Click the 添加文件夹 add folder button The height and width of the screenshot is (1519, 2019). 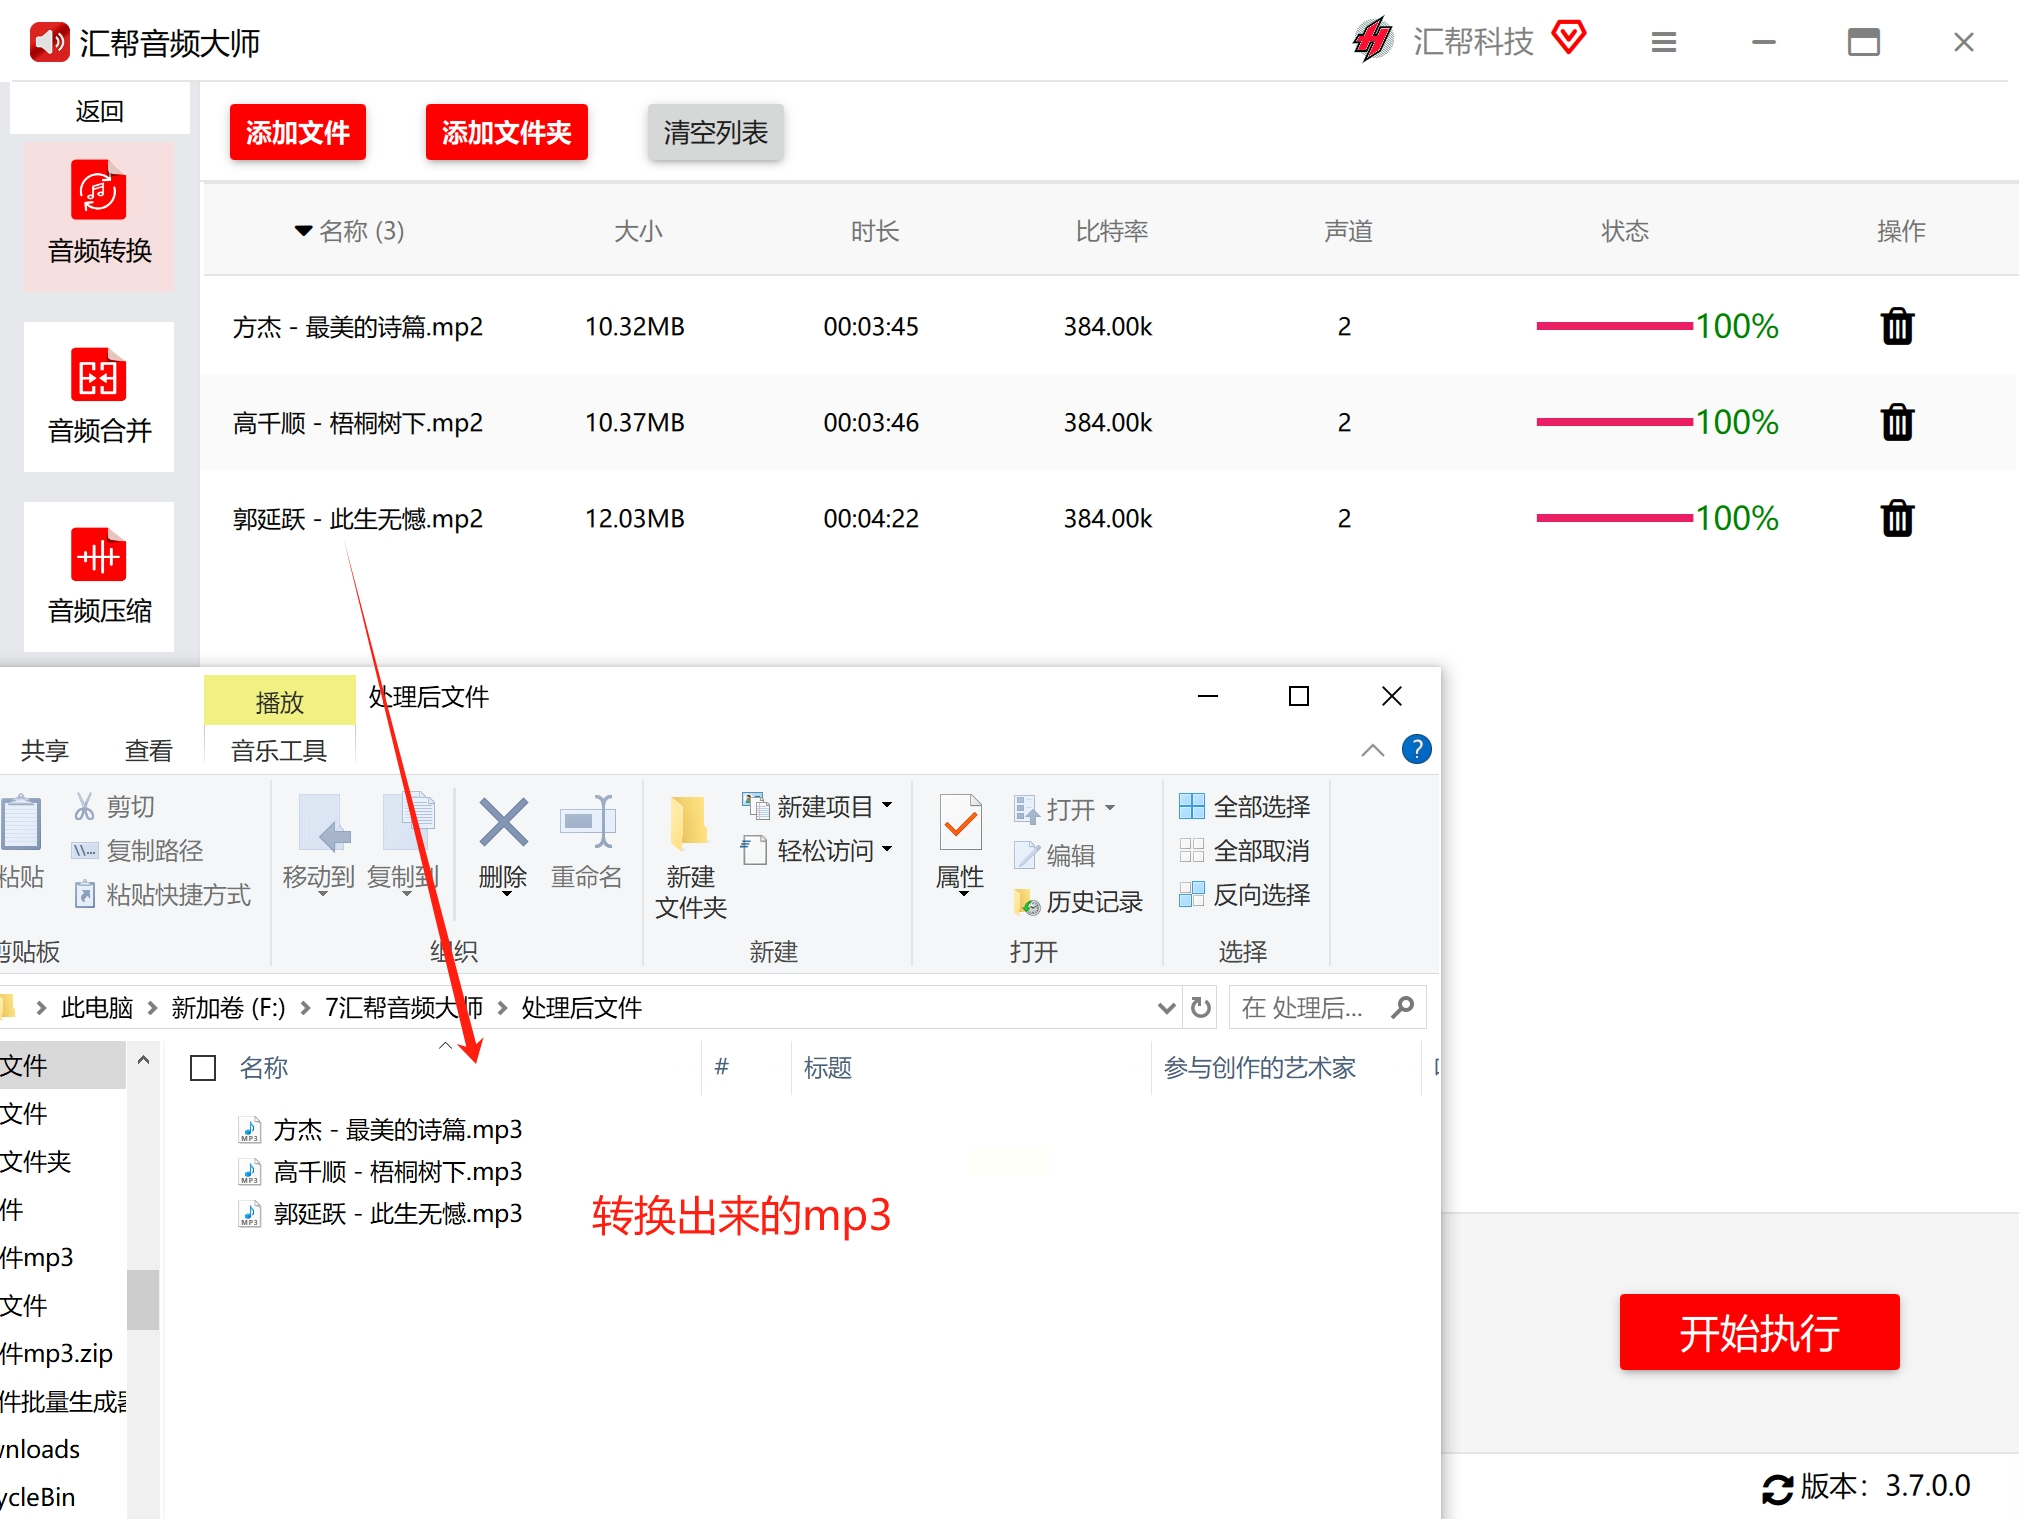coord(506,132)
